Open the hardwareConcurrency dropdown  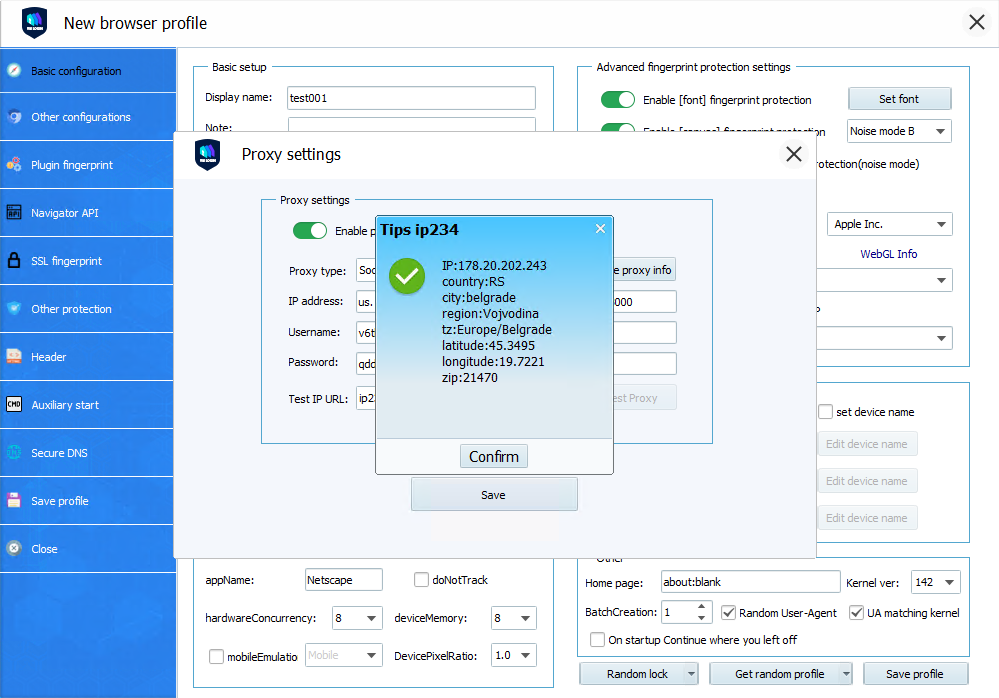coord(357,619)
